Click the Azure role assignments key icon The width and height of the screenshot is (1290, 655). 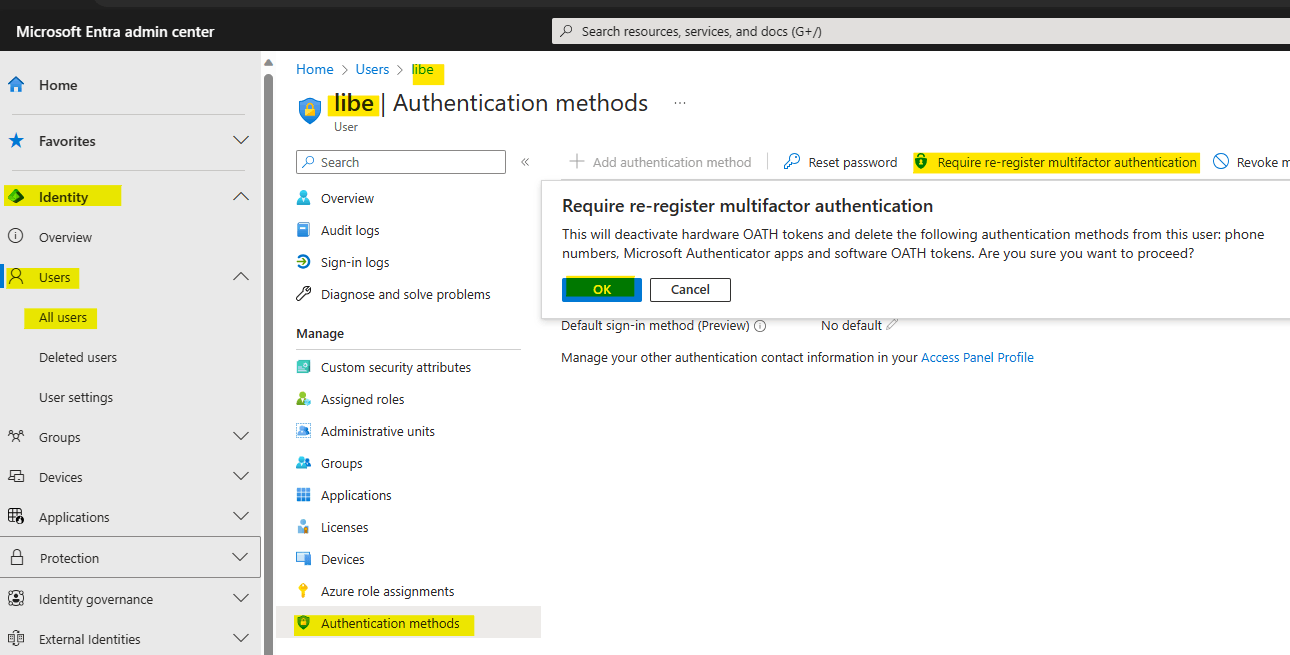[x=304, y=591]
